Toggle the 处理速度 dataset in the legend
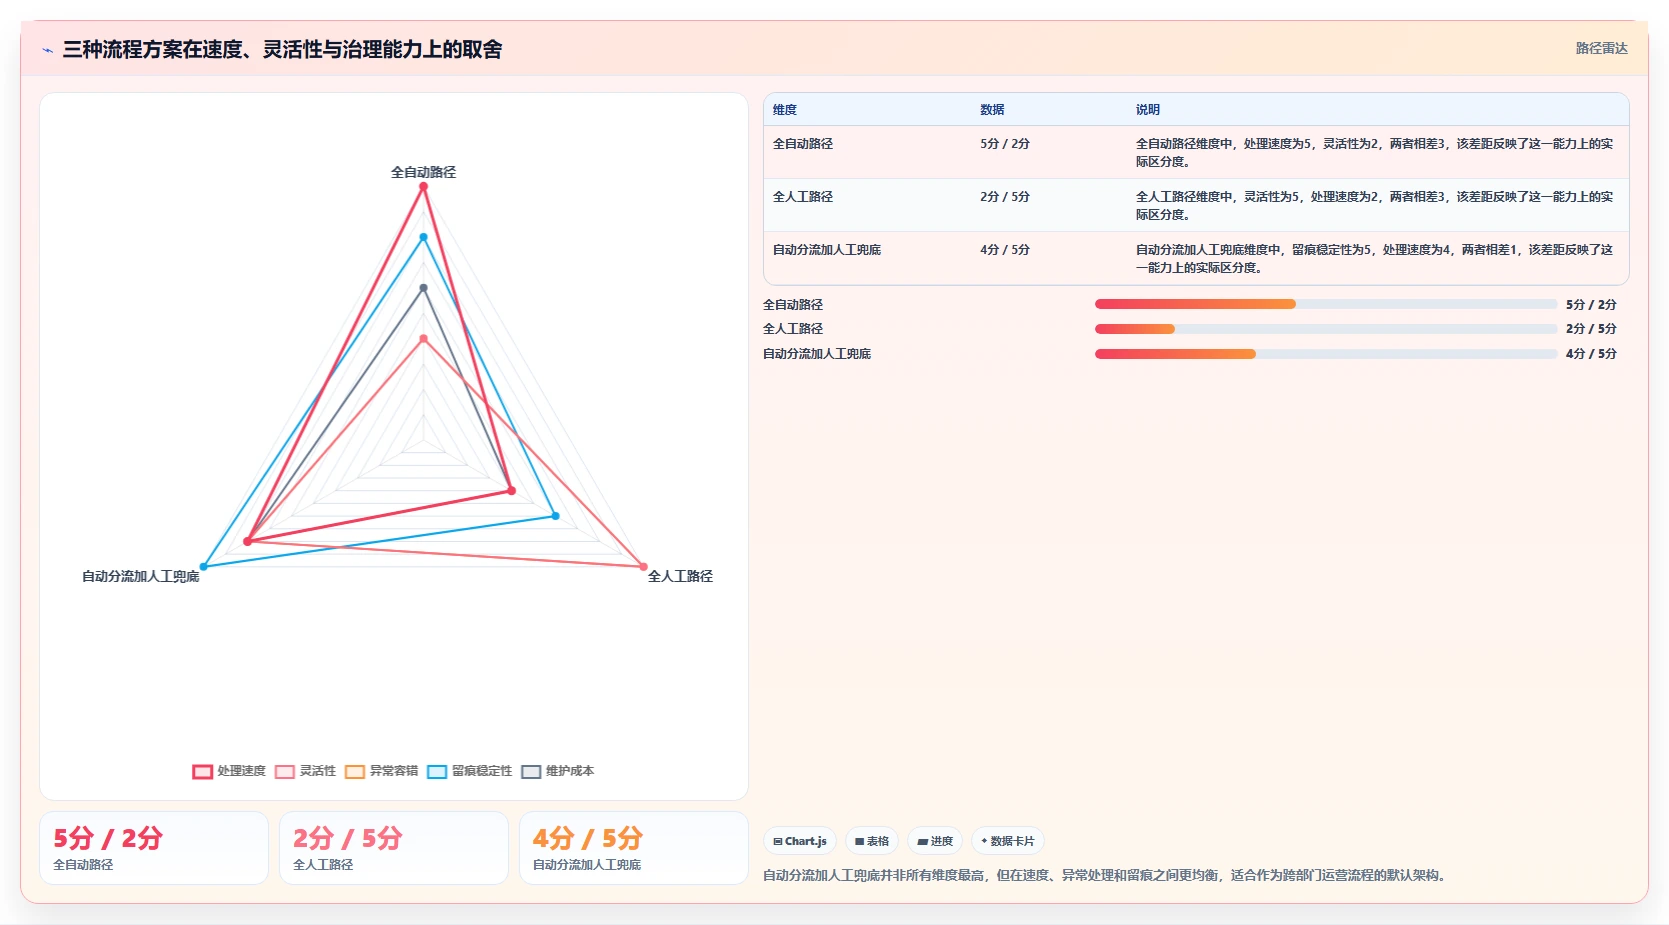 pyautogui.click(x=229, y=771)
